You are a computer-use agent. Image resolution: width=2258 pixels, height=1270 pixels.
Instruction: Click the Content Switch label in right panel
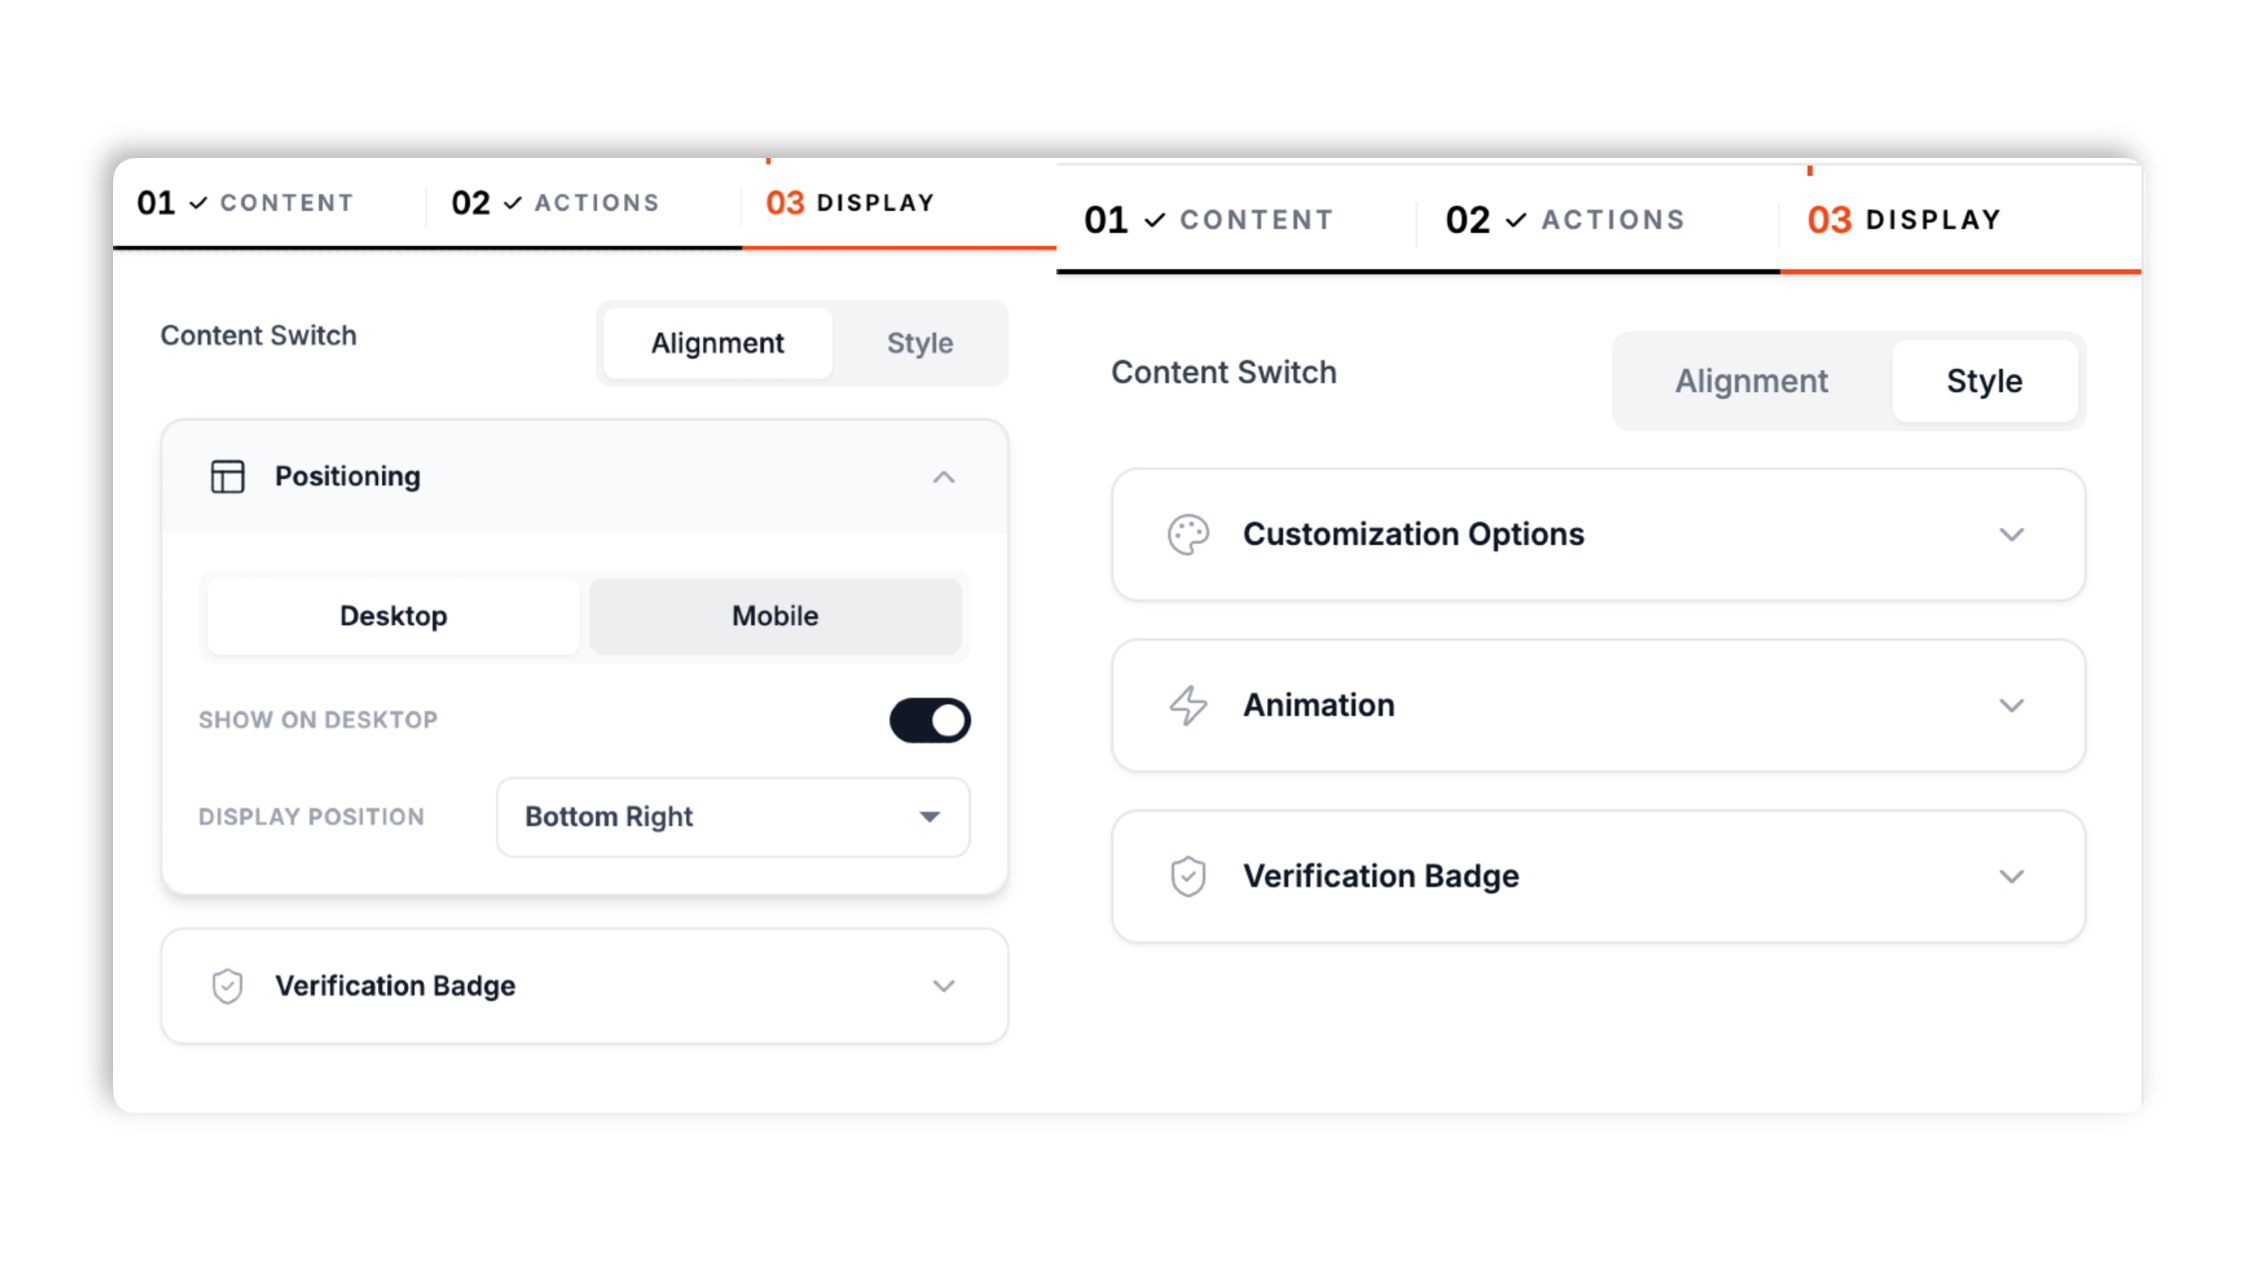pyautogui.click(x=1223, y=373)
